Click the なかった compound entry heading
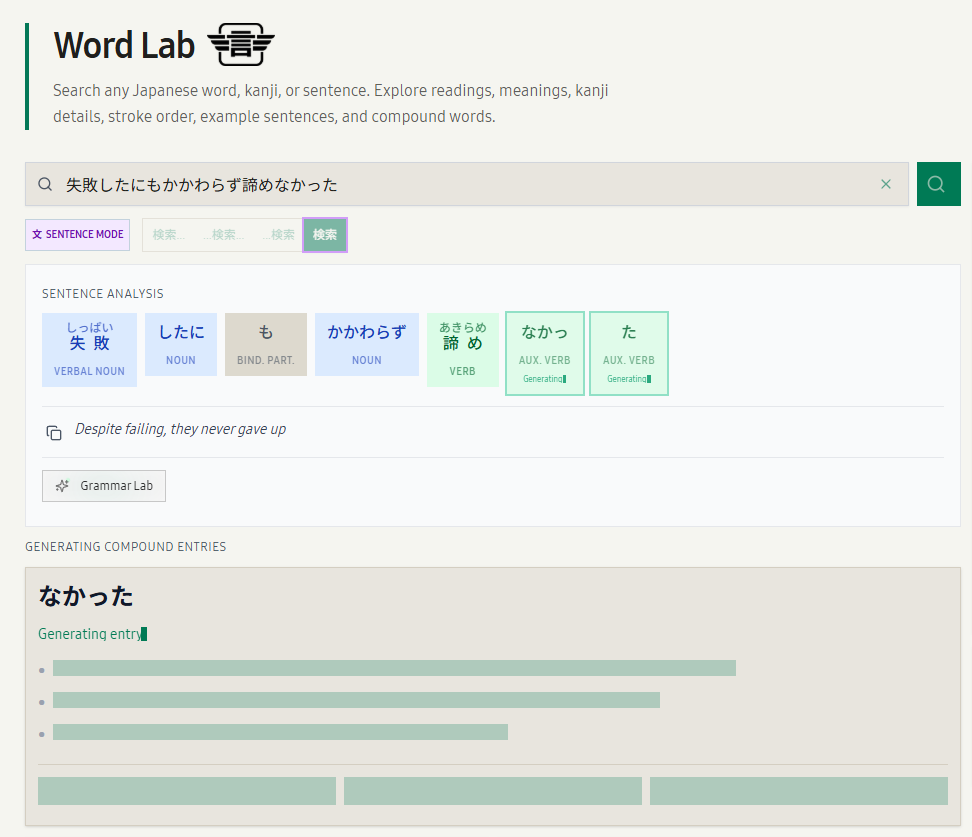Viewport: 972px width, 837px height. pos(86,596)
